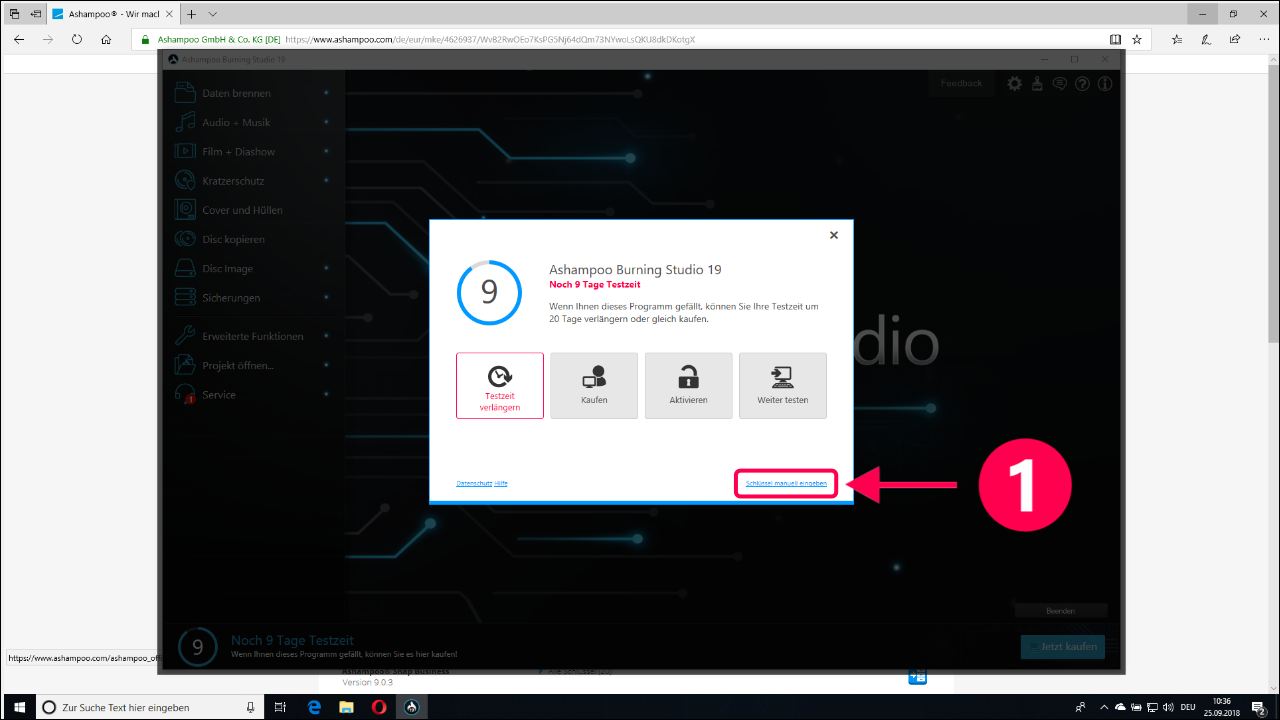This screenshot has height=720, width=1280.
Task: Open Cover und Hüllen in the sidebar
Action: (x=252, y=210)
